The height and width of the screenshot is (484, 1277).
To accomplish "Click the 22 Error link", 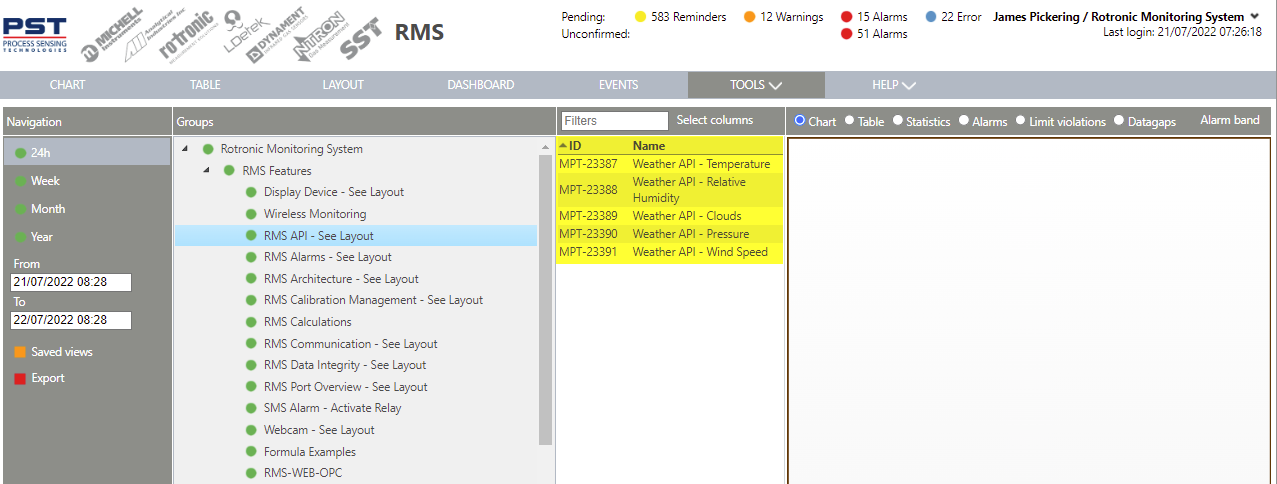I will (x=961, y=17).
